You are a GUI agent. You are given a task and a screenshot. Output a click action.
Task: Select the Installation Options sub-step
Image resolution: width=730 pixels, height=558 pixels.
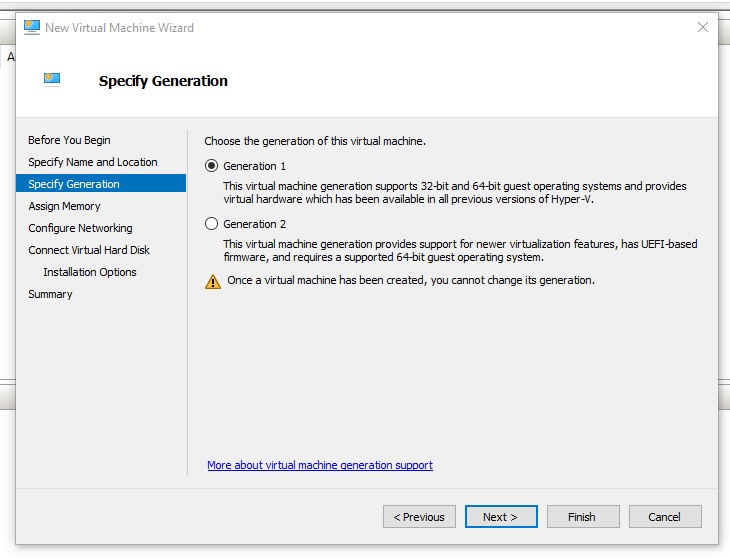[90, 272]
